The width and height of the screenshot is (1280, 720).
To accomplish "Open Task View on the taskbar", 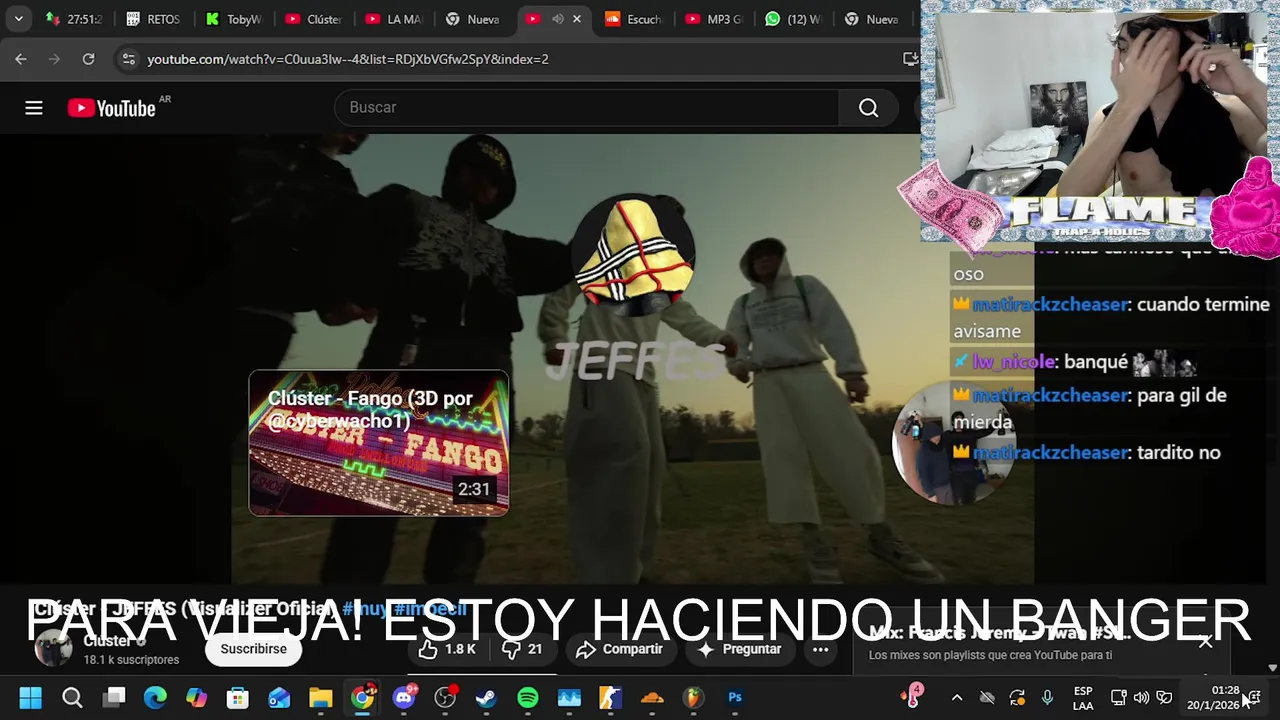I will [114, 698].
